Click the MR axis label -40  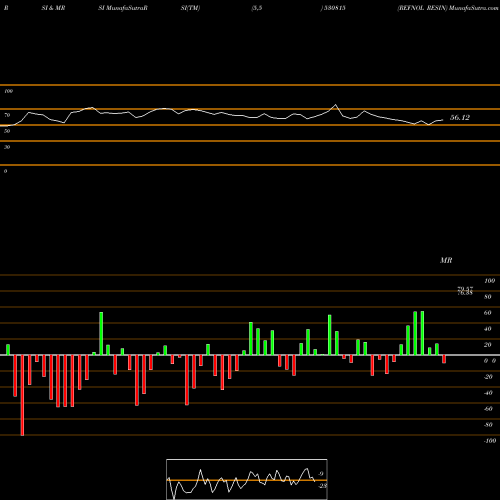(488, 393)
